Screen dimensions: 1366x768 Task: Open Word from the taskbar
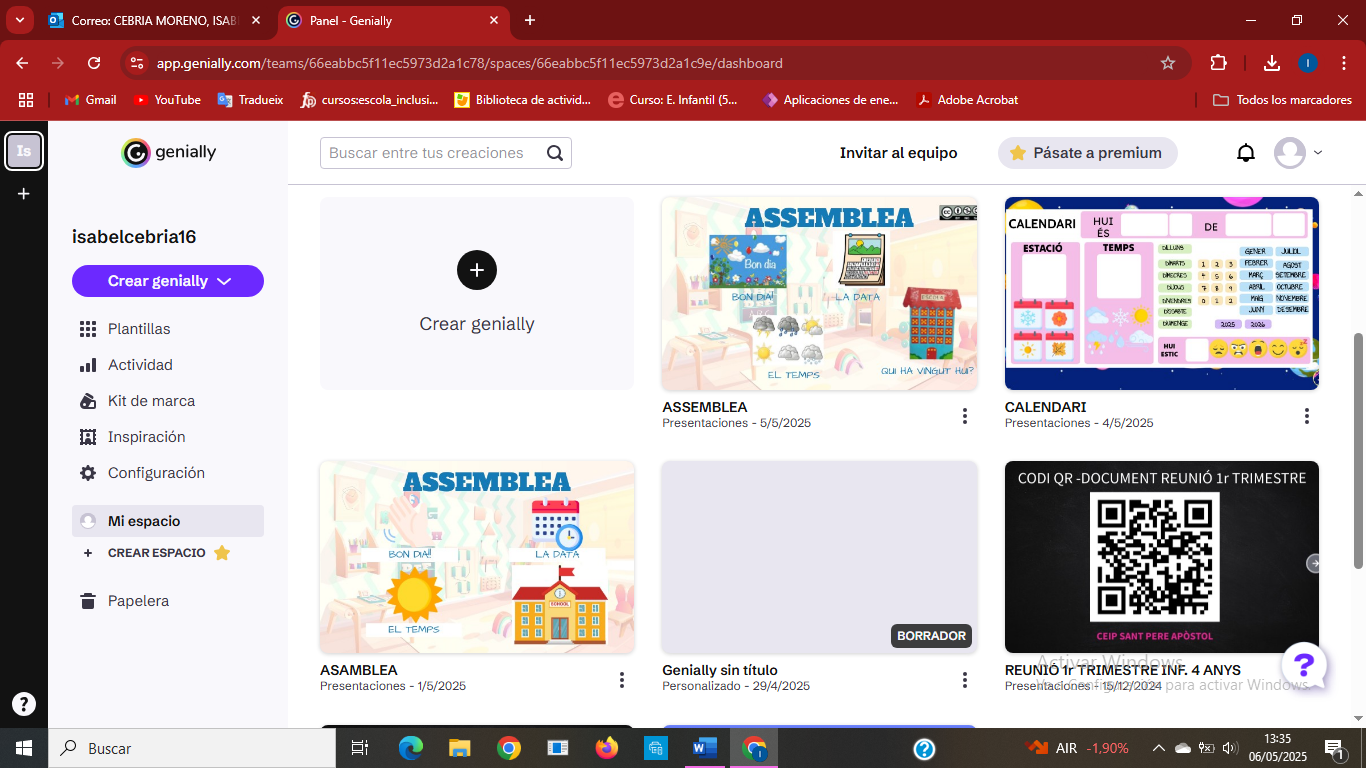click(705, 748)
